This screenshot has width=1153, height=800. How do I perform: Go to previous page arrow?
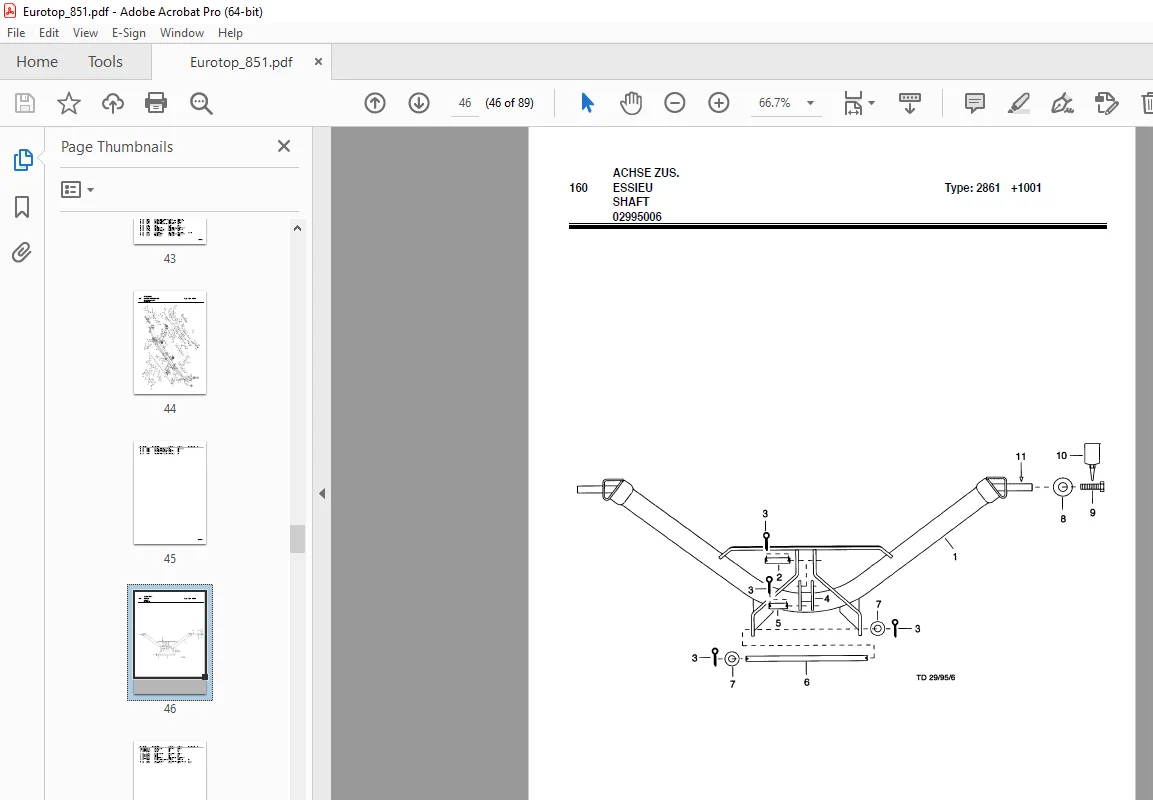tap(375, 103)
